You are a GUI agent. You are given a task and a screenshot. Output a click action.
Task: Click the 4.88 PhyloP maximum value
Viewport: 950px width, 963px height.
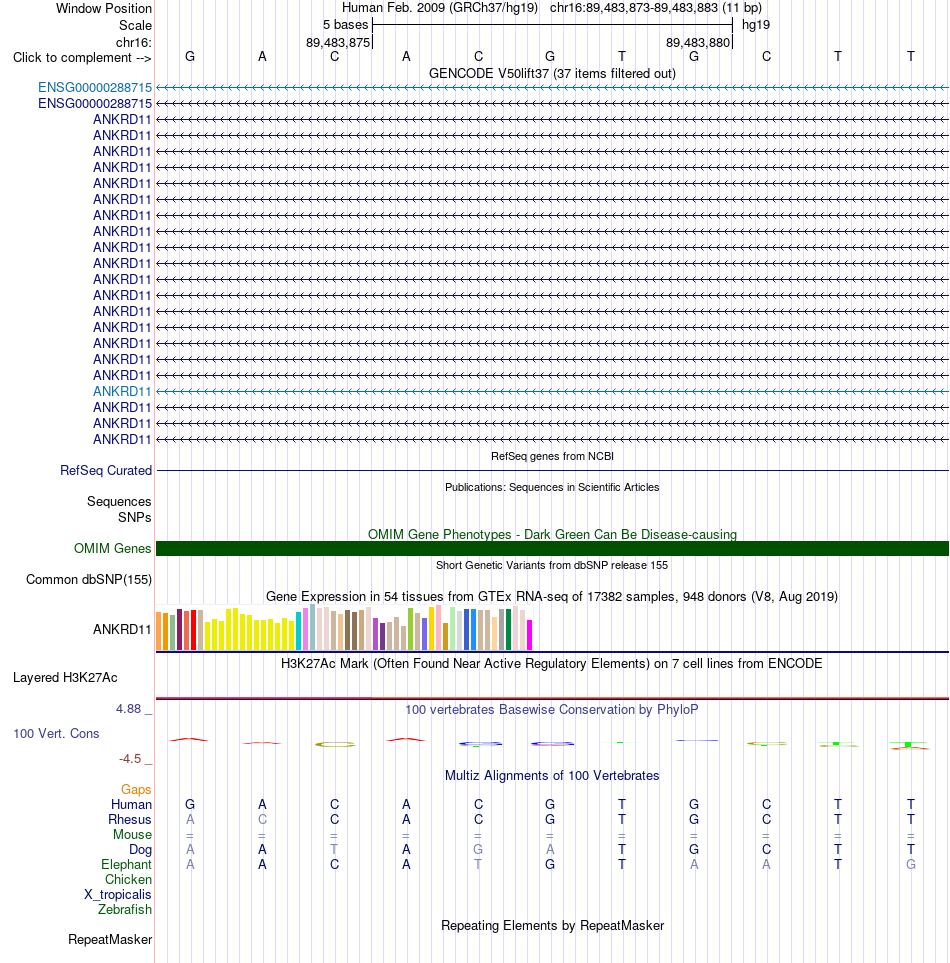pos(128,709)
